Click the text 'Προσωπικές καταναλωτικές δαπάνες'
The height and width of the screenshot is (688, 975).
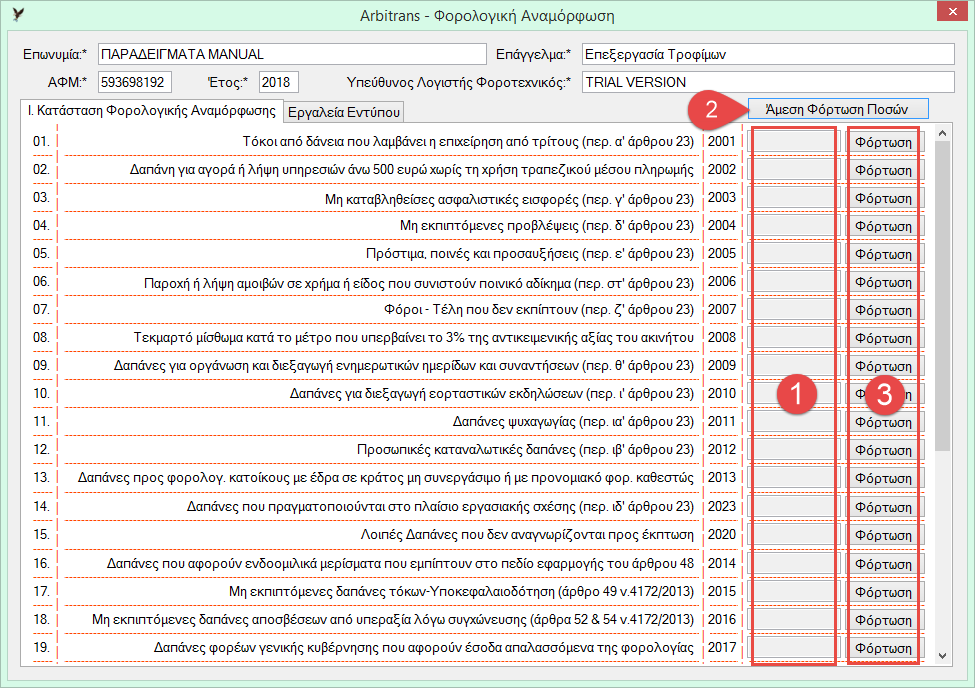pyautogui.click(x=466, y=449)
